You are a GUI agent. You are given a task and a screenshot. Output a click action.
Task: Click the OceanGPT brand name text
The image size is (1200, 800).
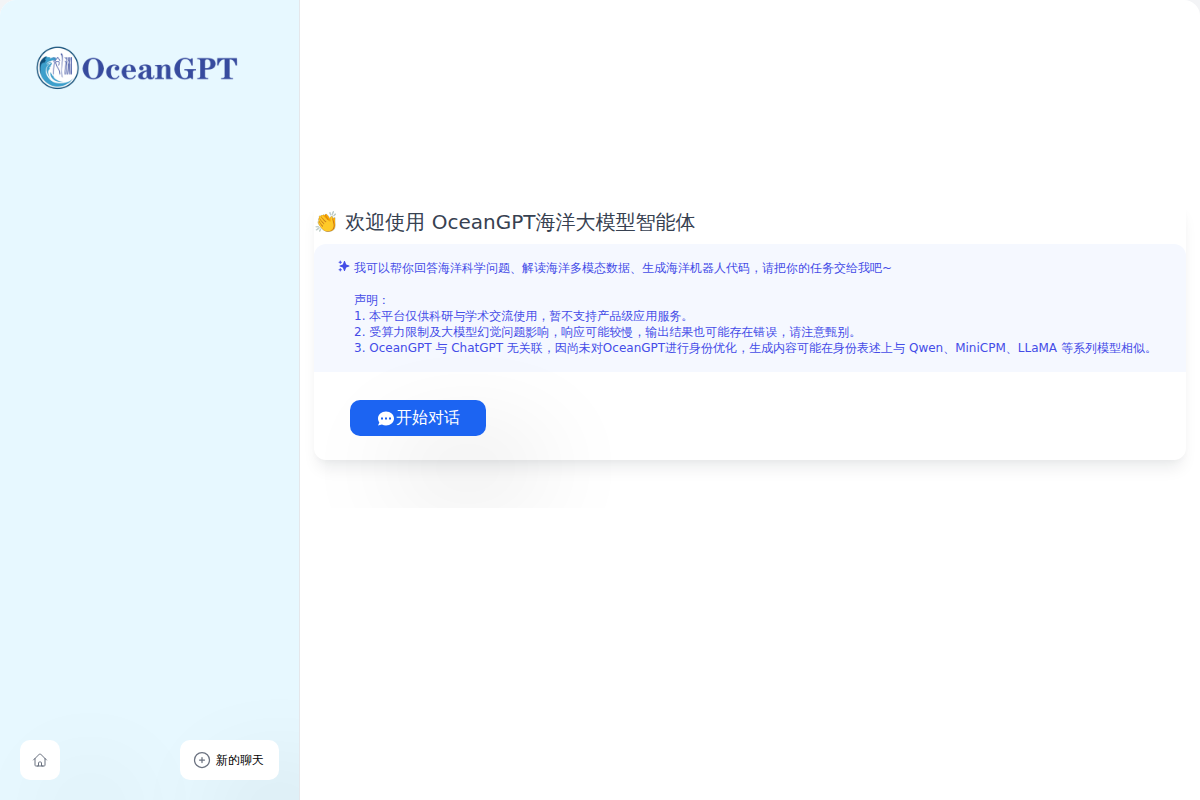point(159,68)
